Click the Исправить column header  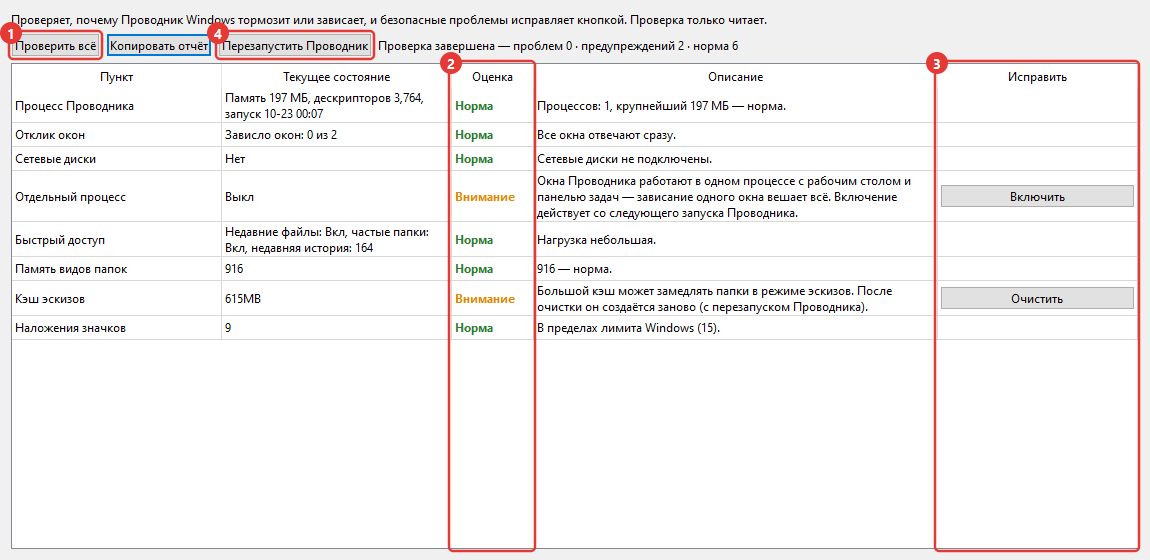tap(1037, 77)
